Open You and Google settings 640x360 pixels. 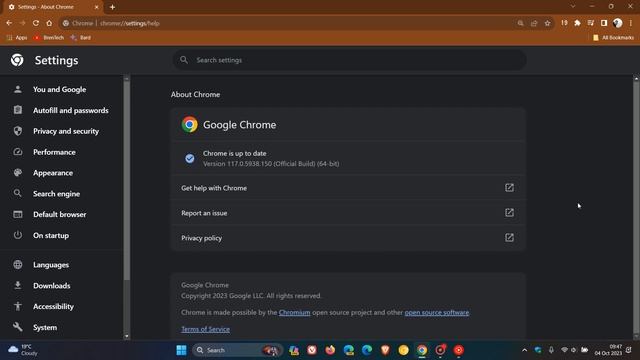61,89
